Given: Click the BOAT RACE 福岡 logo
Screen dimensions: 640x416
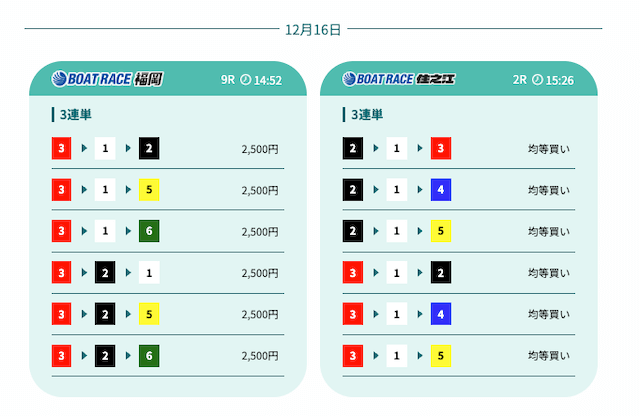Looking at the screenshot, I should (x=107, y=79).
